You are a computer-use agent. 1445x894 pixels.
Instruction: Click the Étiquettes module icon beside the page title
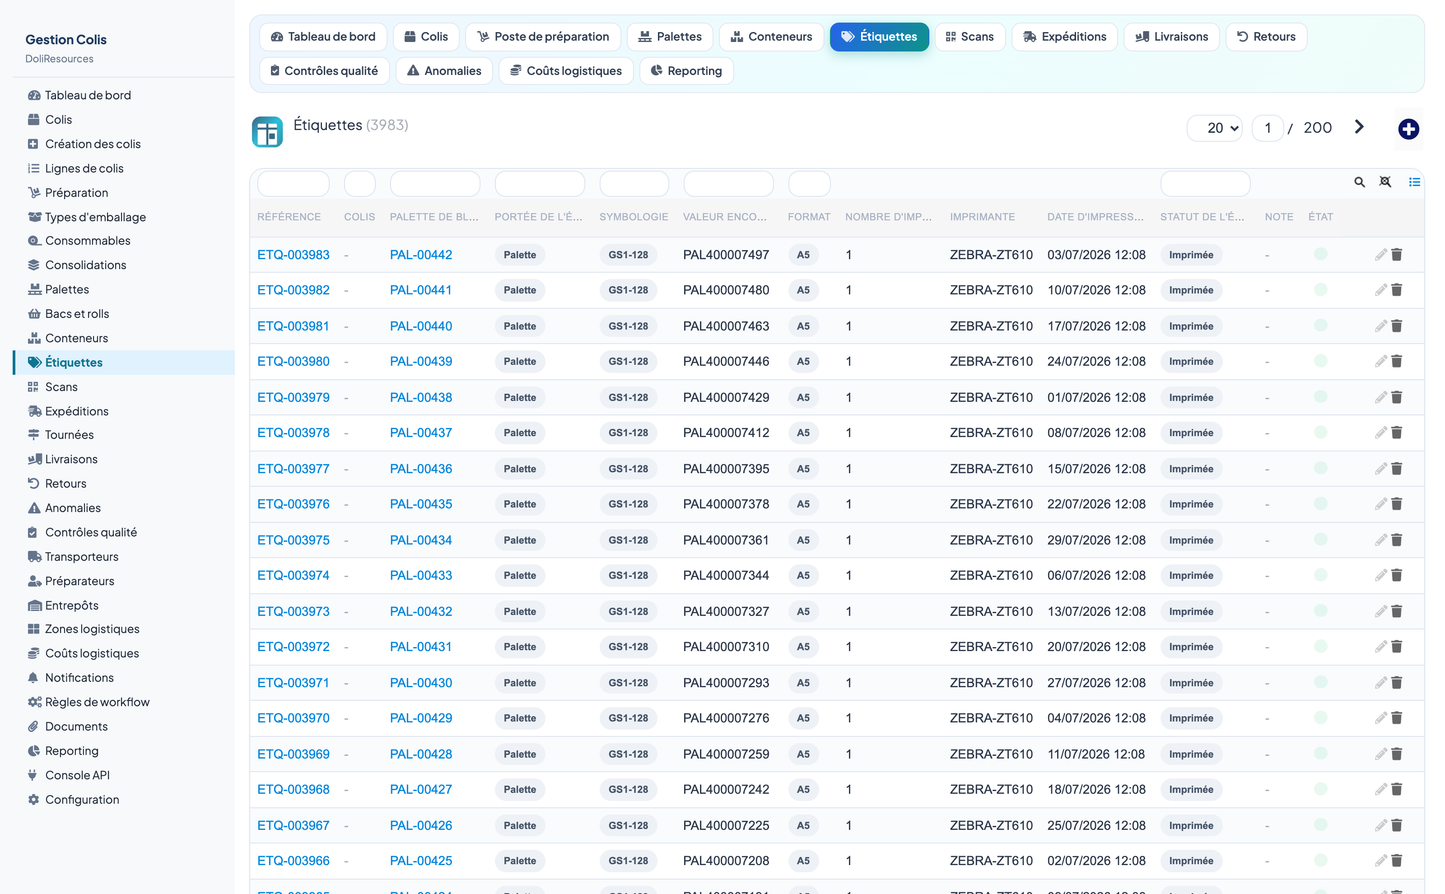click(x=267, y=131)
